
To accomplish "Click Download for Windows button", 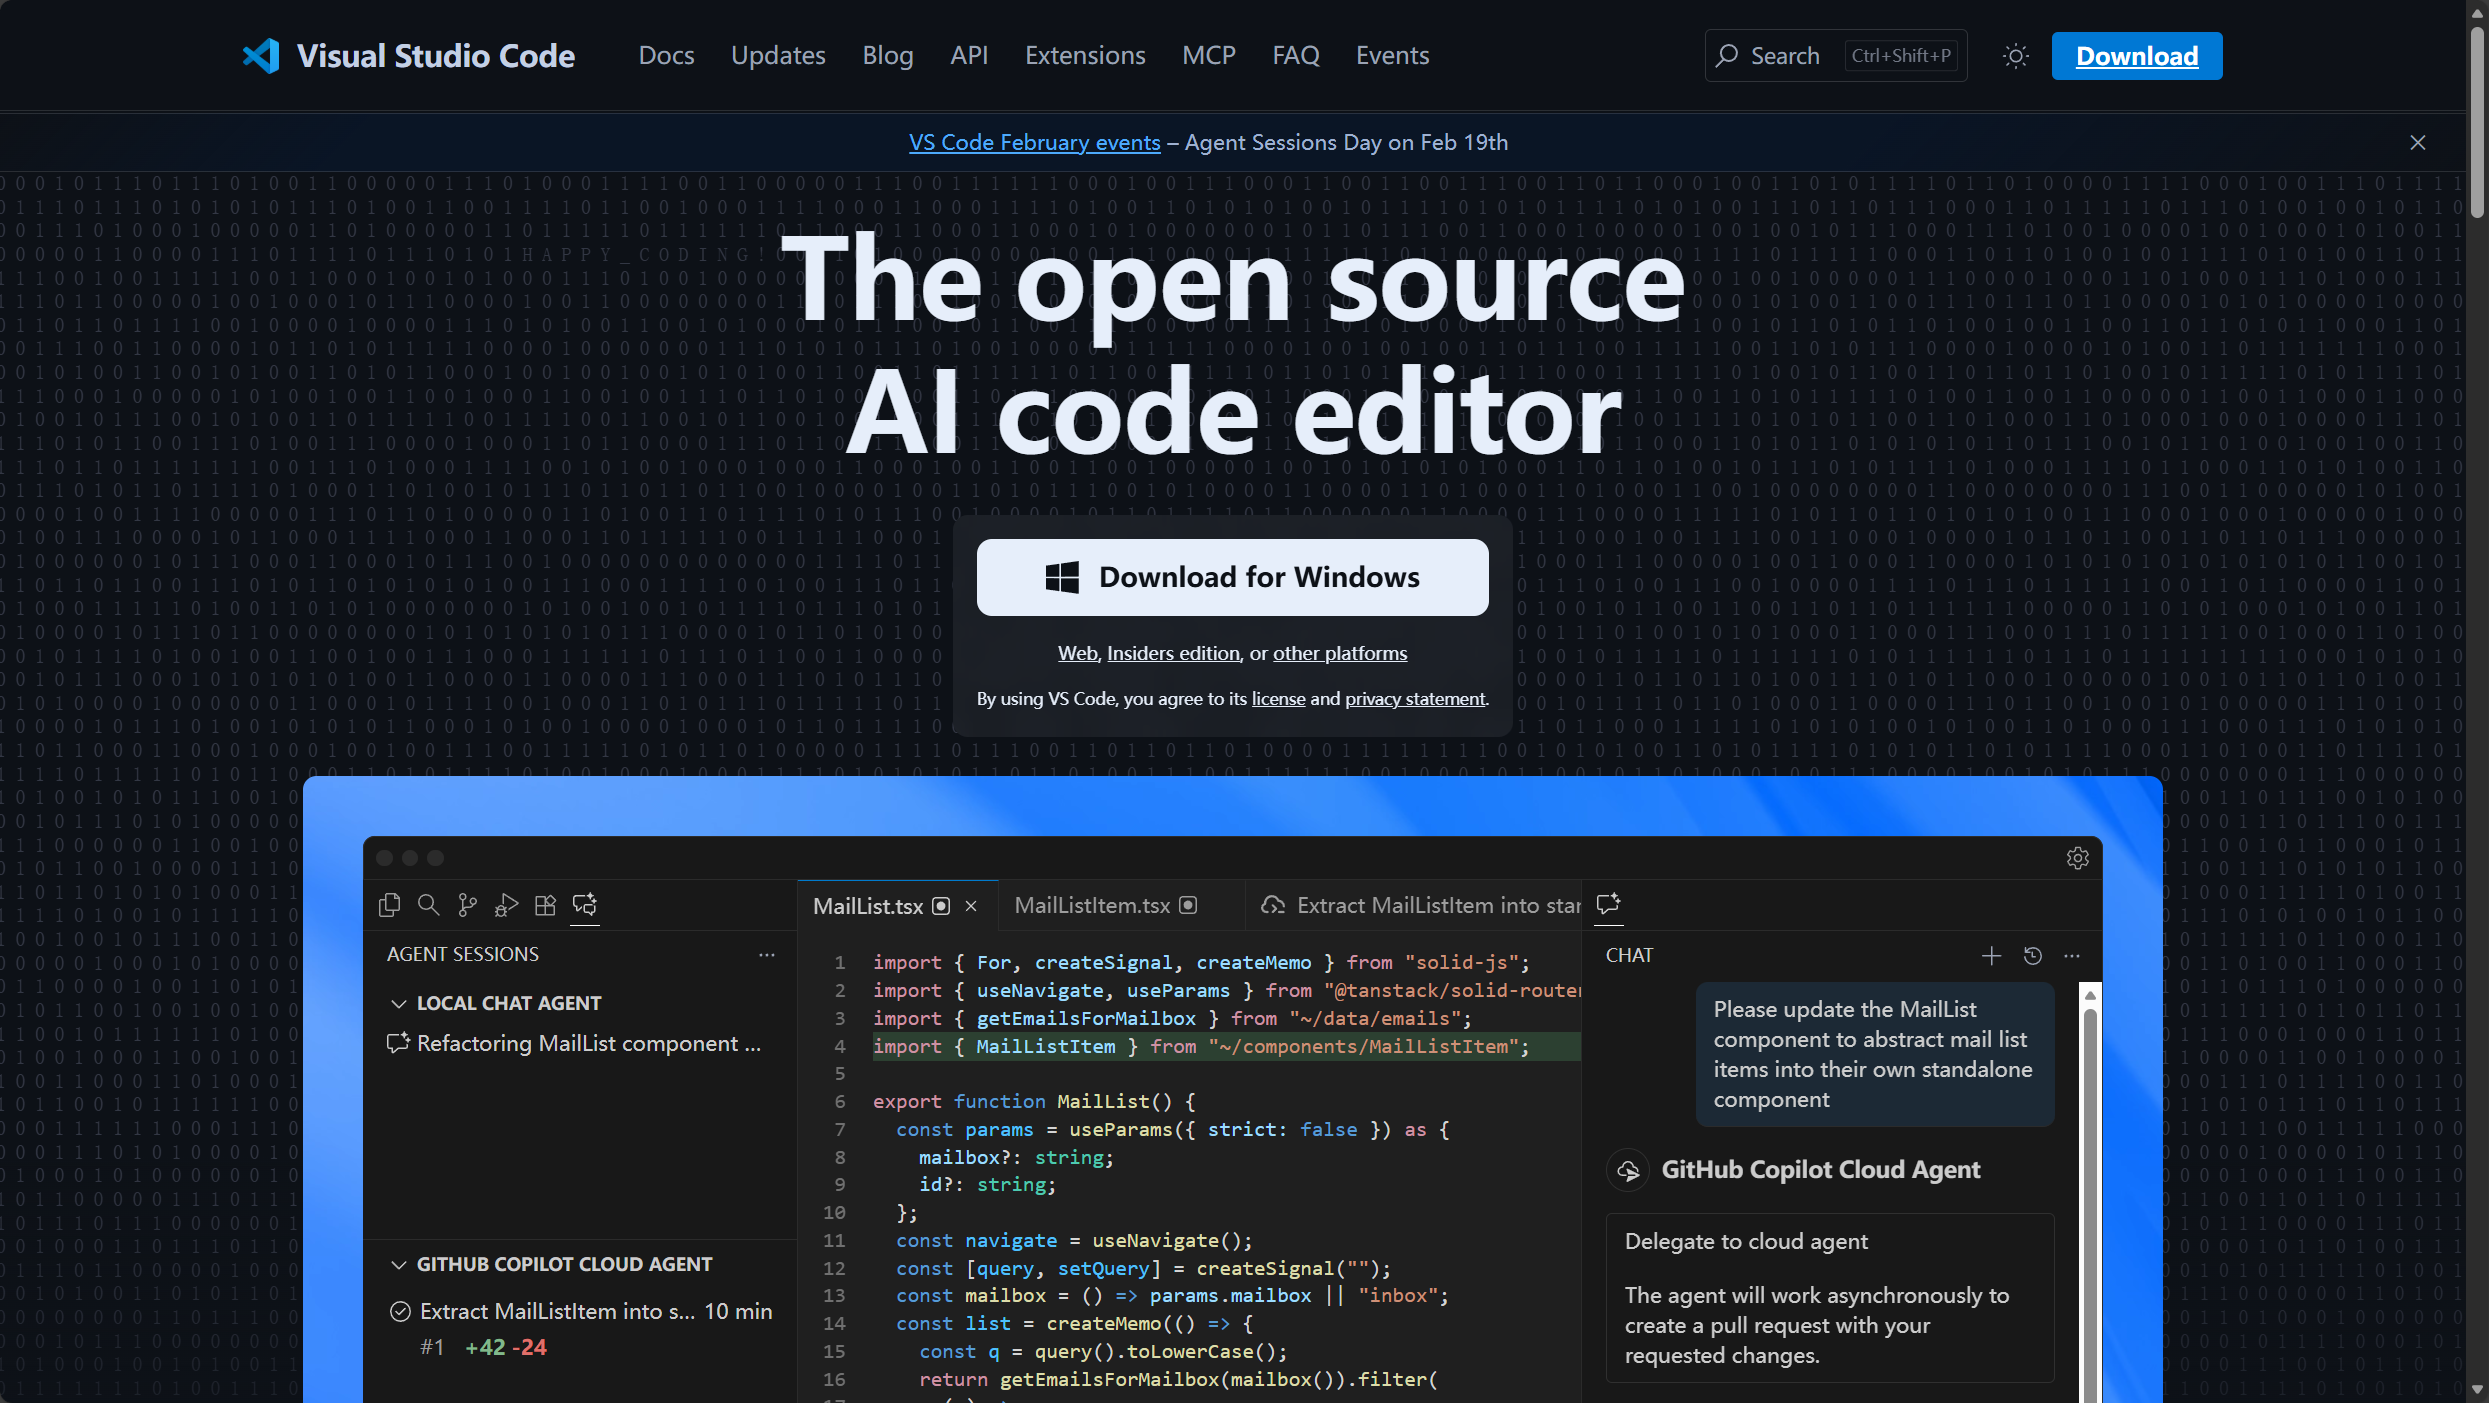I will click(x=1232, y=577).
